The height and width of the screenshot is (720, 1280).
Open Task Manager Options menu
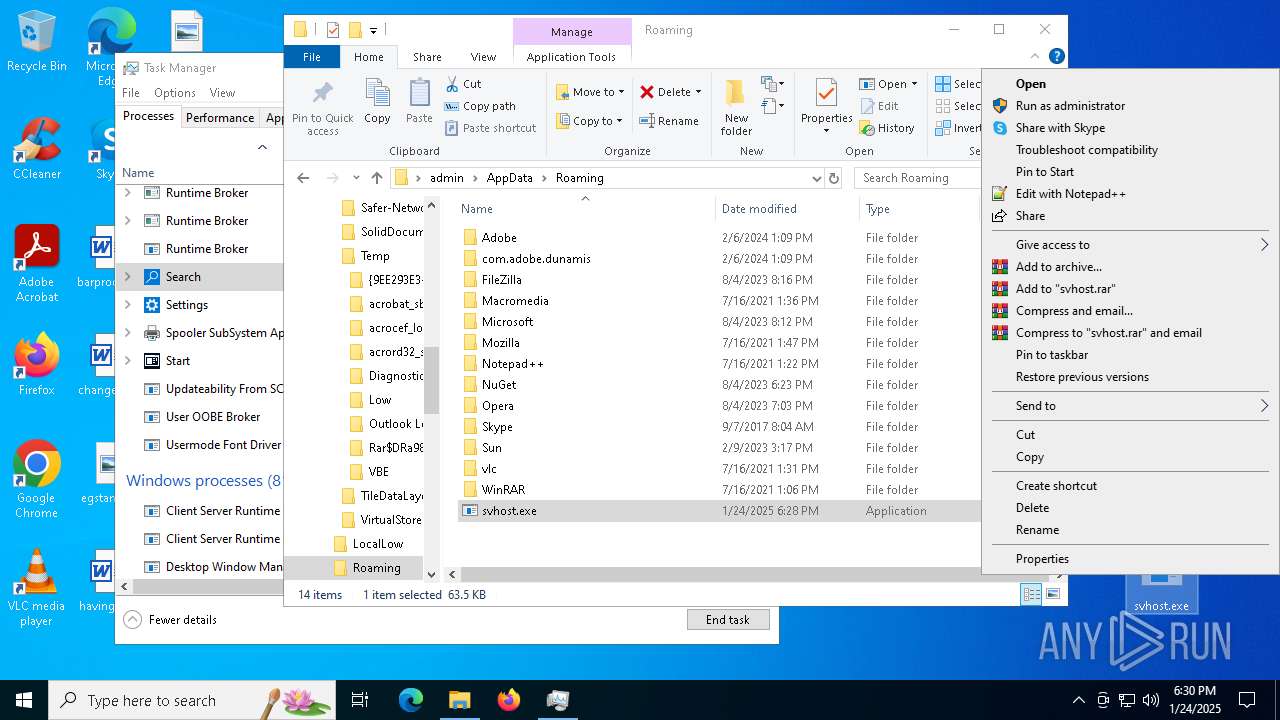[x=175, y=93]
